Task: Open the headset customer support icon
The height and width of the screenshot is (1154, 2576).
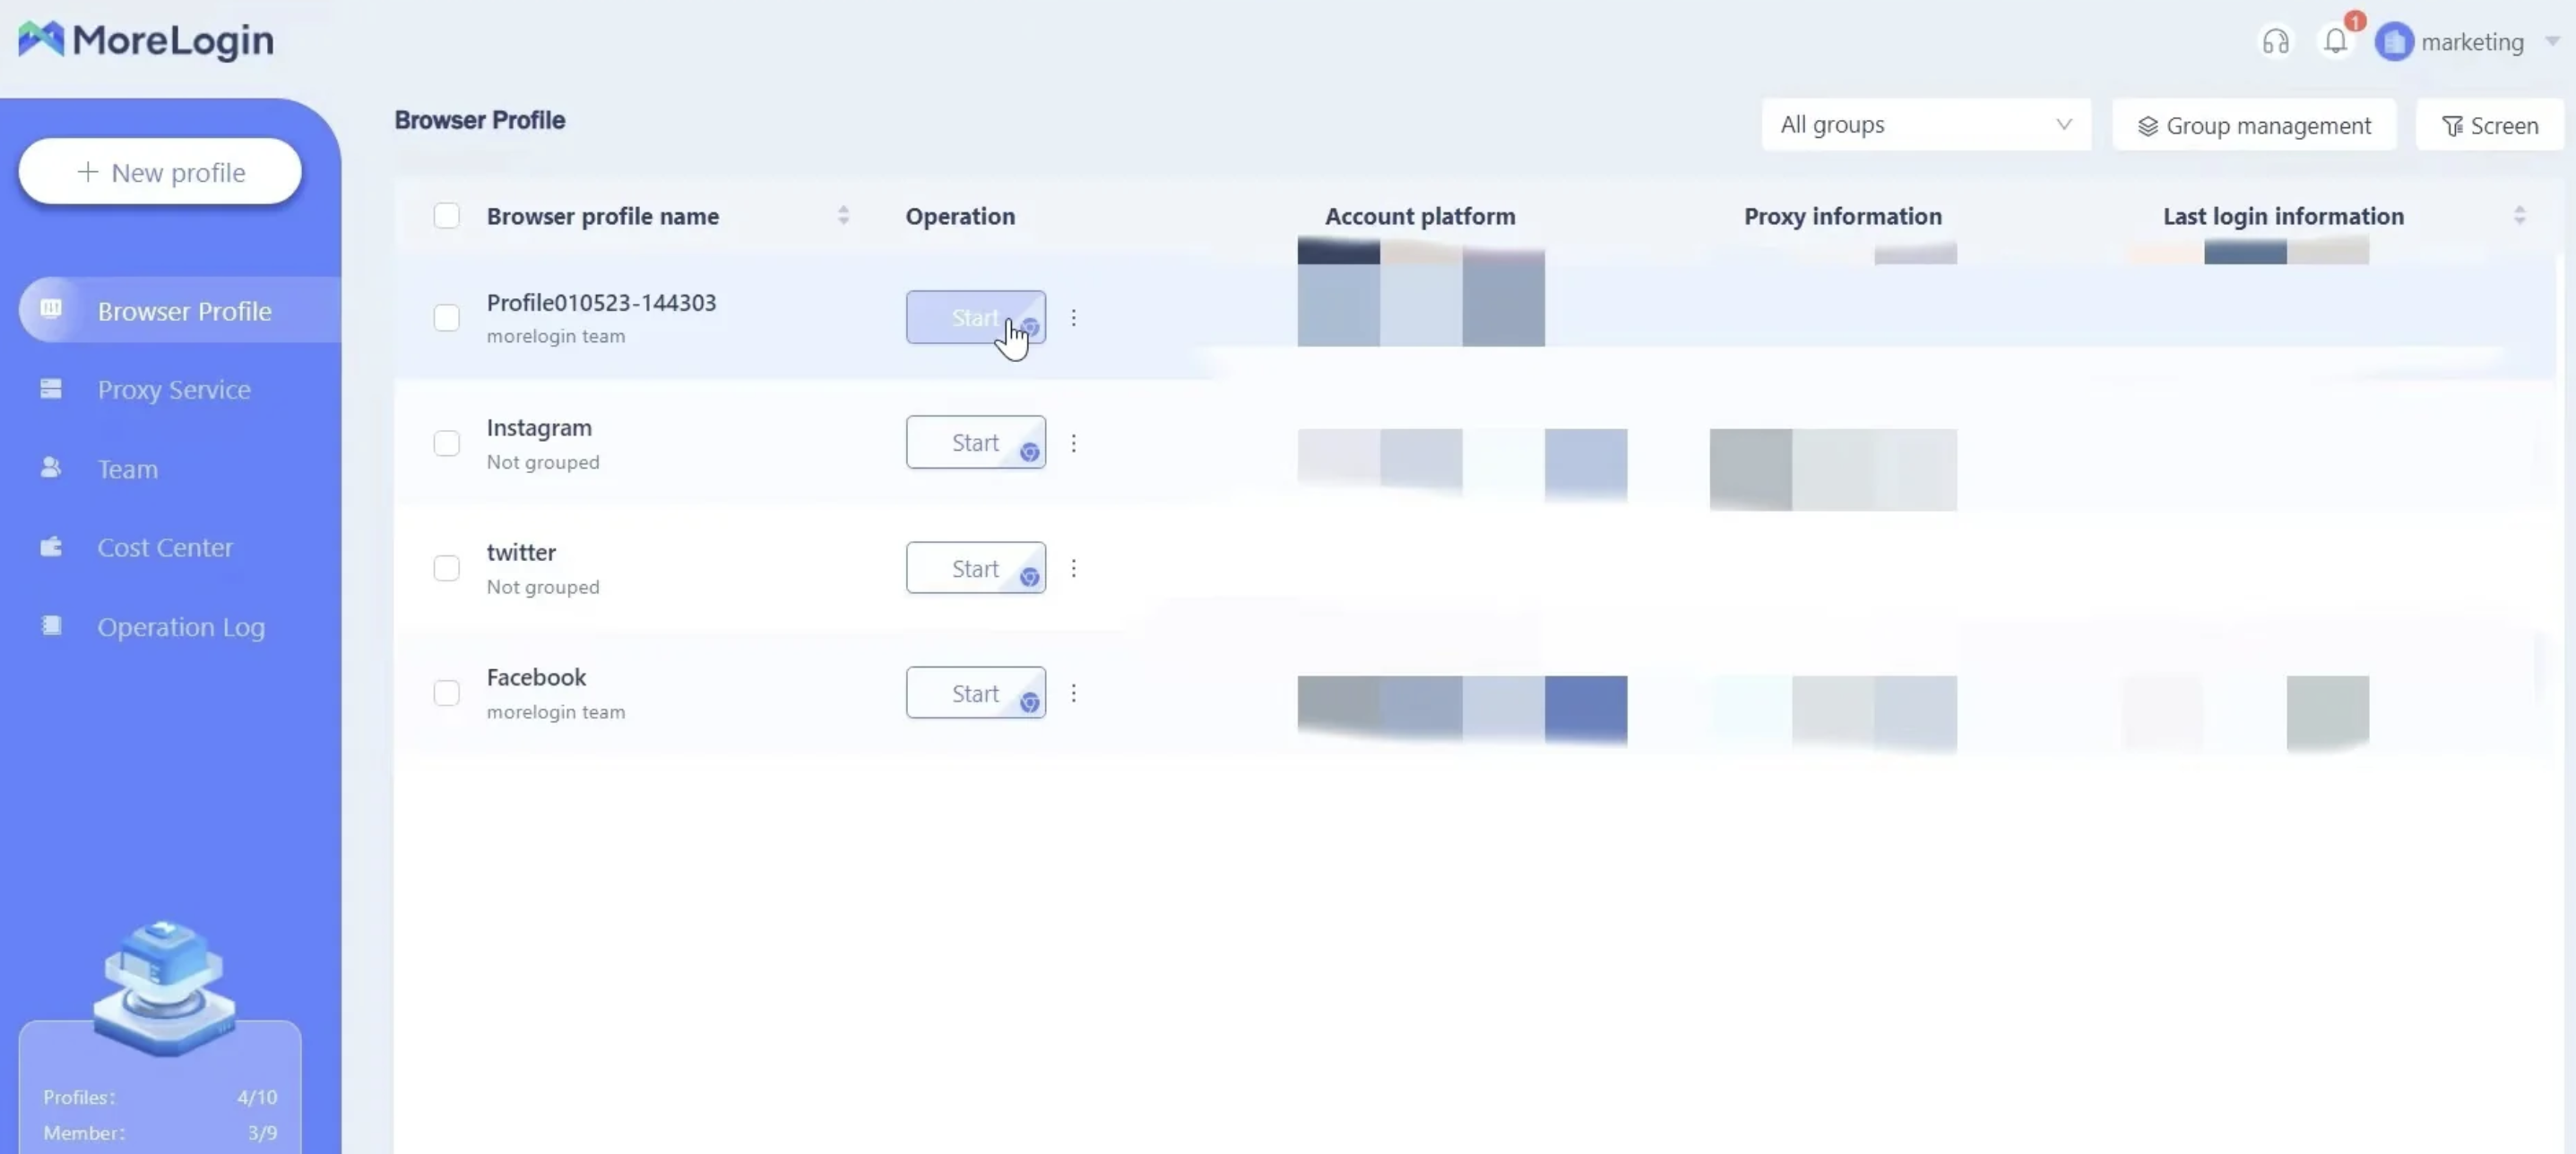Action: click(2276, 42)
